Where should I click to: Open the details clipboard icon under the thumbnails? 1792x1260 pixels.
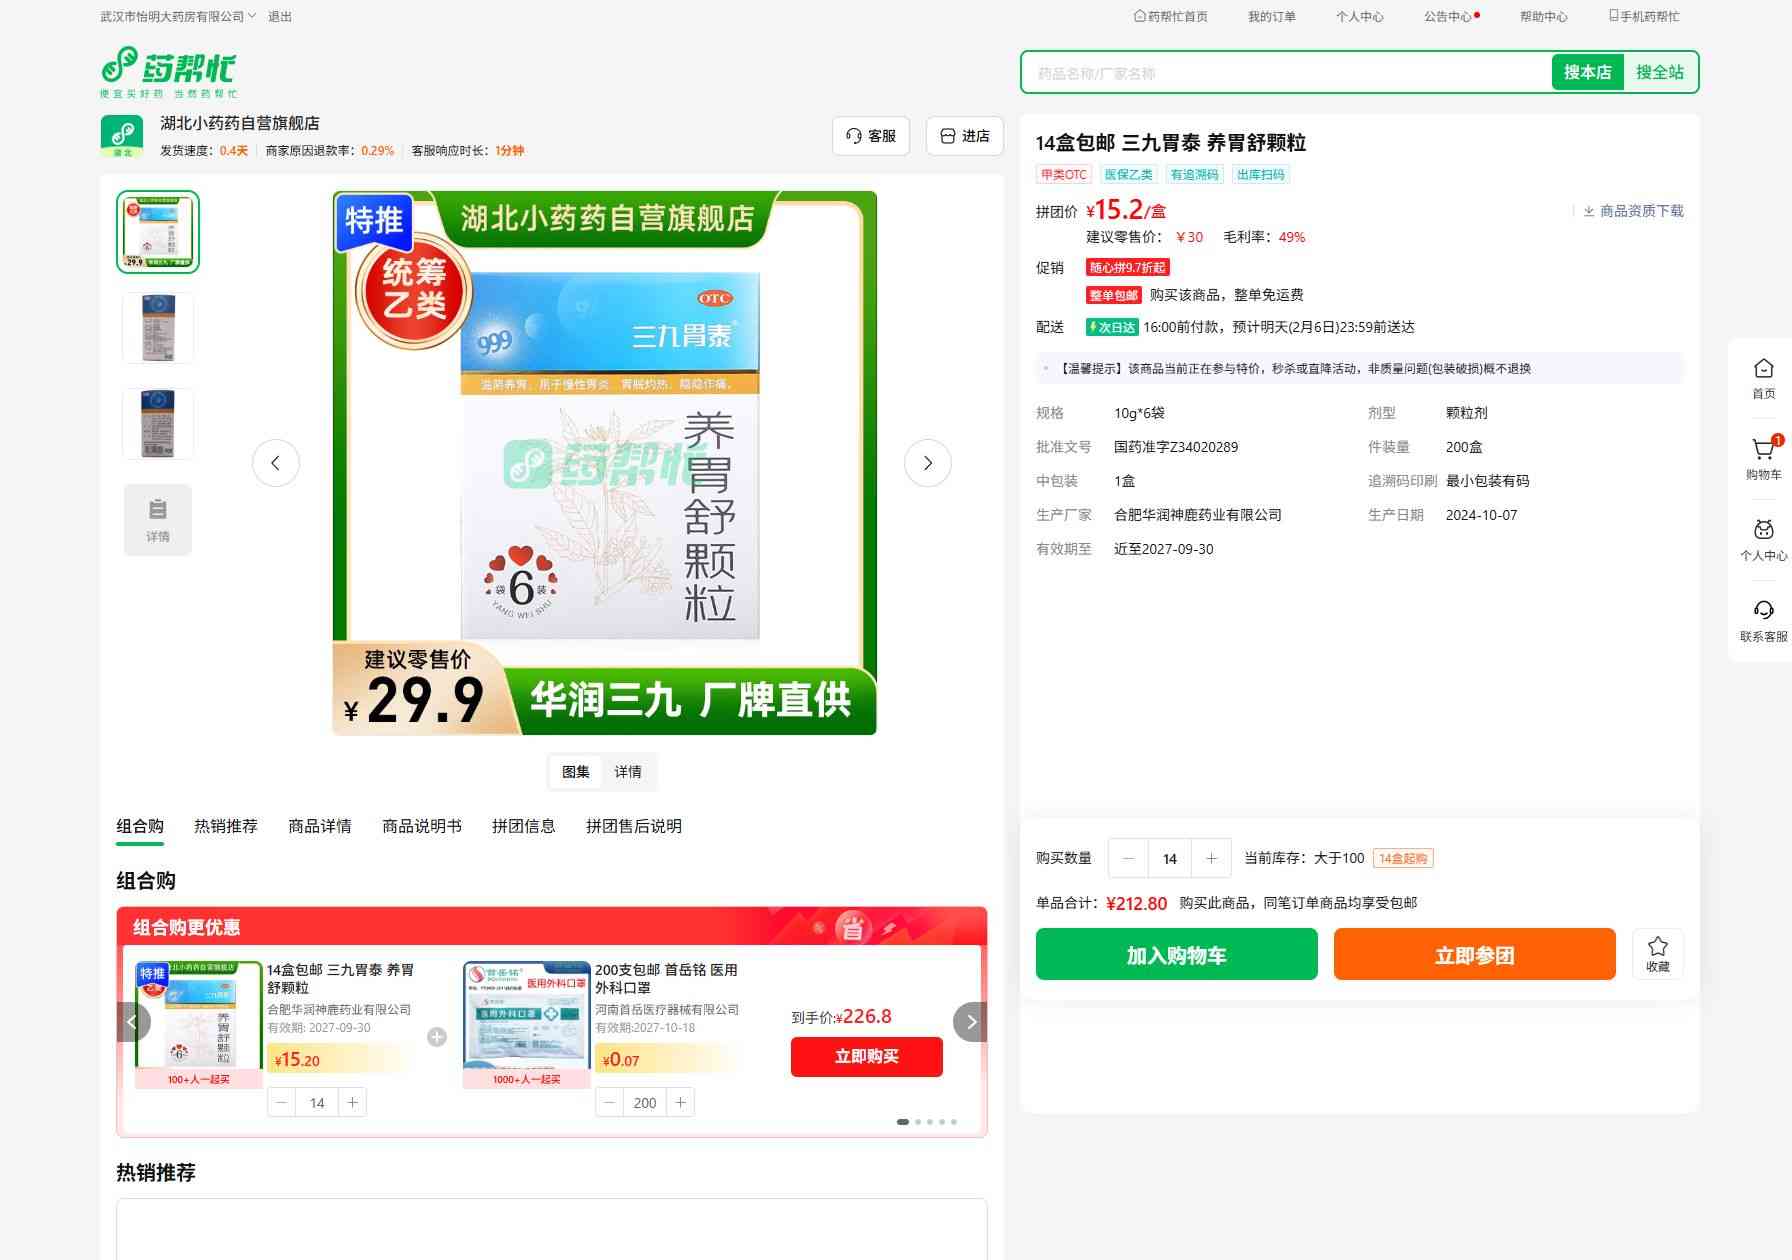(x=158, y=519)
